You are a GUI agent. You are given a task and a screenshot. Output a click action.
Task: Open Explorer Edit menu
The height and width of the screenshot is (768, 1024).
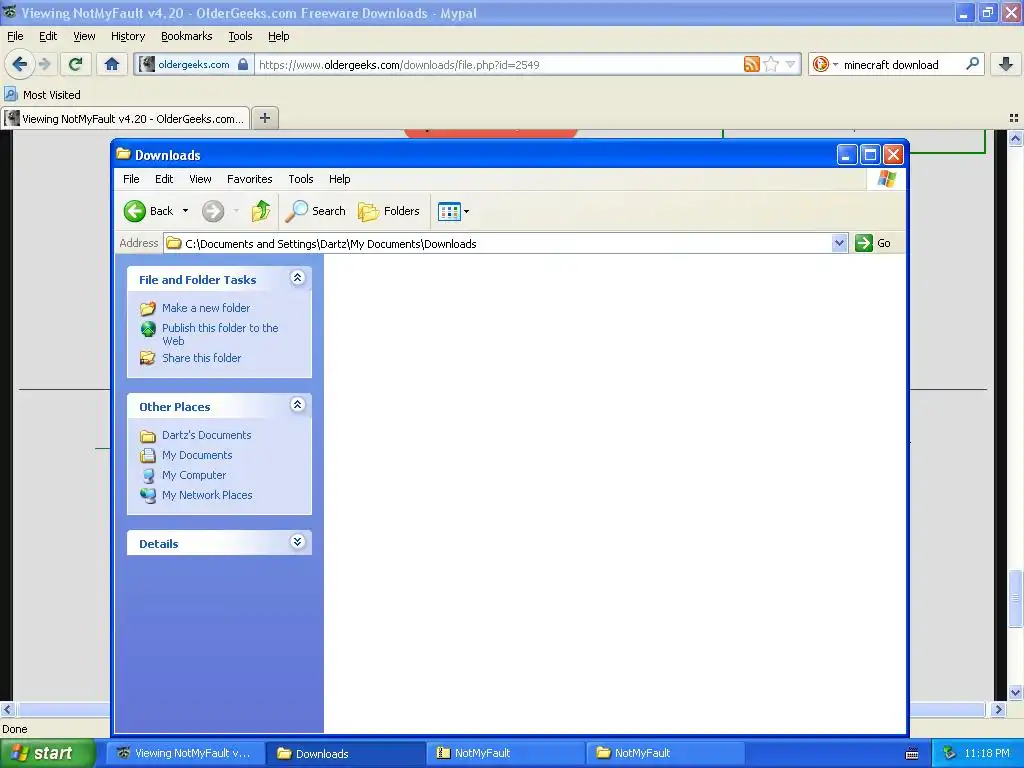pos(164,179)
